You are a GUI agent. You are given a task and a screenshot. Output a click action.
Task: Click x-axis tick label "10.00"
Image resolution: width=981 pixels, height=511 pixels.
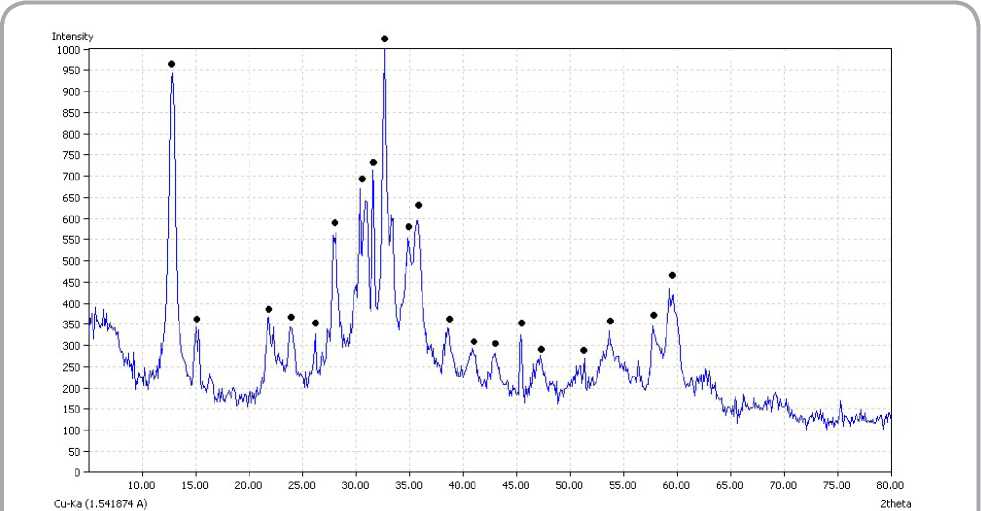point(142,485)
